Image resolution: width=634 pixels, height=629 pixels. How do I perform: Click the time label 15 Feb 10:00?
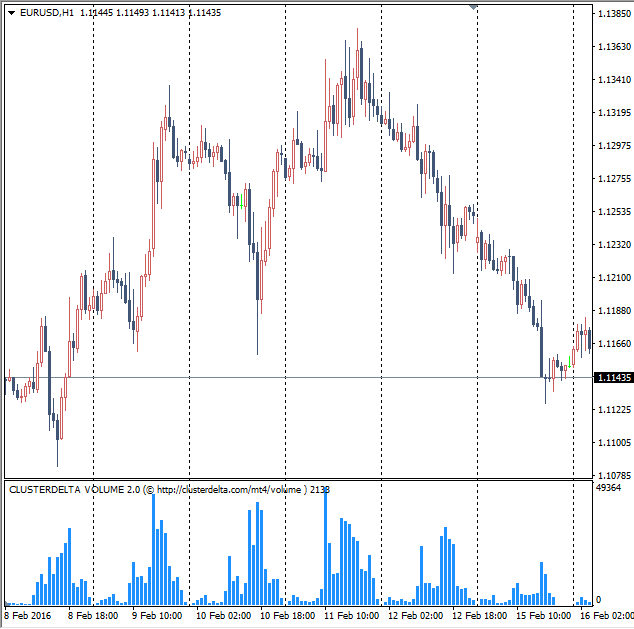point(543,616)
